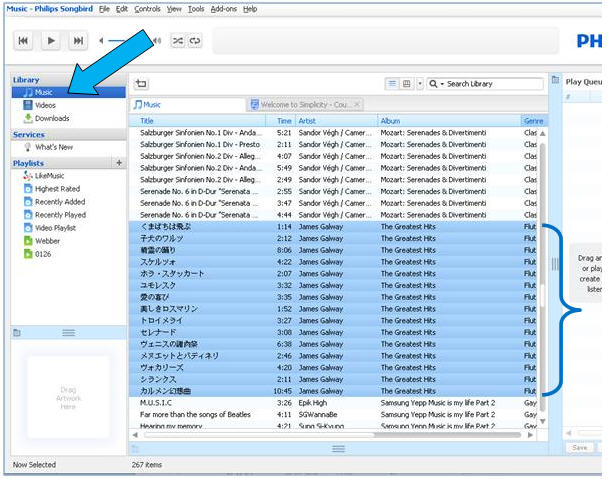Select the 8:06 James Galway track
The image size is (608, 479).
pos(333,250)
